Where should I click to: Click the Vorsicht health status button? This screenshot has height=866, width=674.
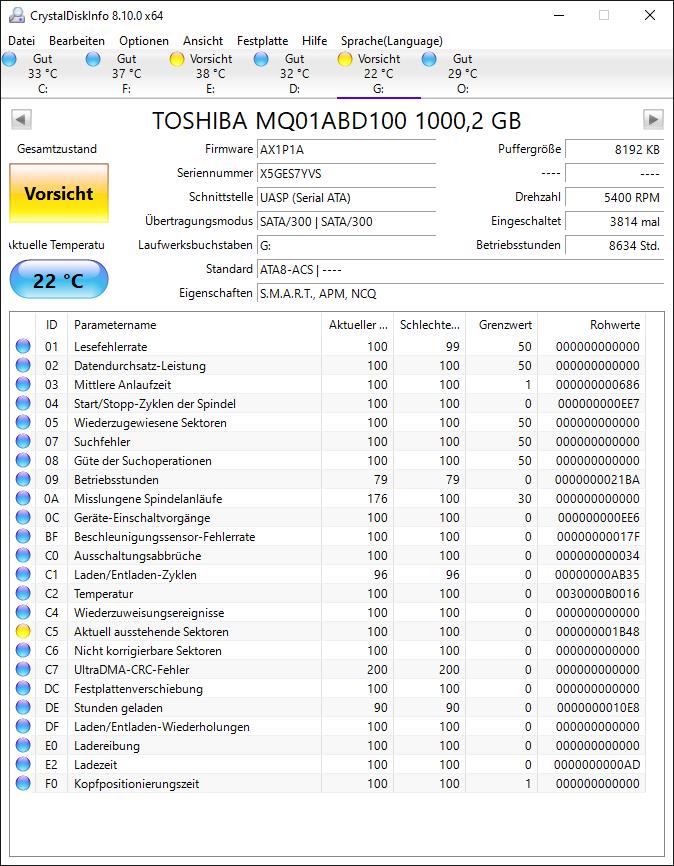pyautogui.click(x=58, y=192)
